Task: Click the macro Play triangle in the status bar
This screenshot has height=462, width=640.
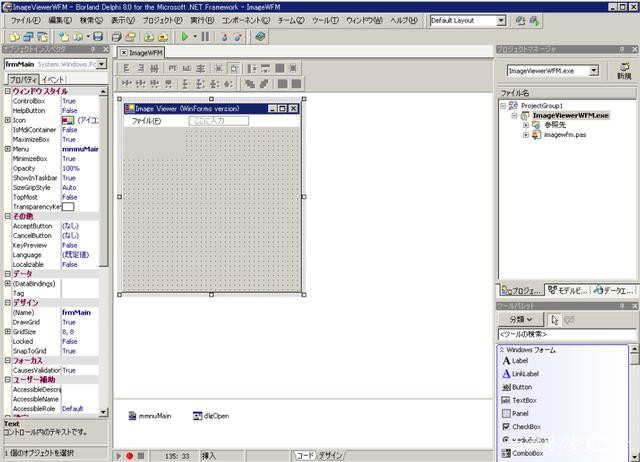Action: (x=119, y=456)
